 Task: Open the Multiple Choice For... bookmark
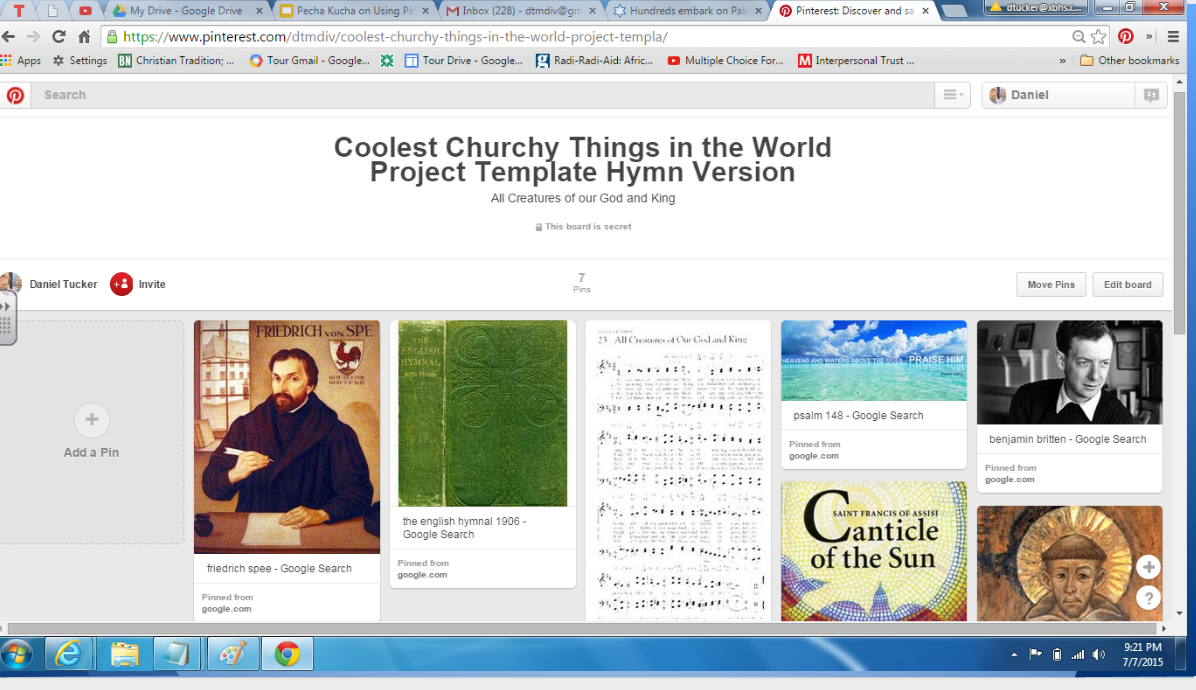point(725,60)
